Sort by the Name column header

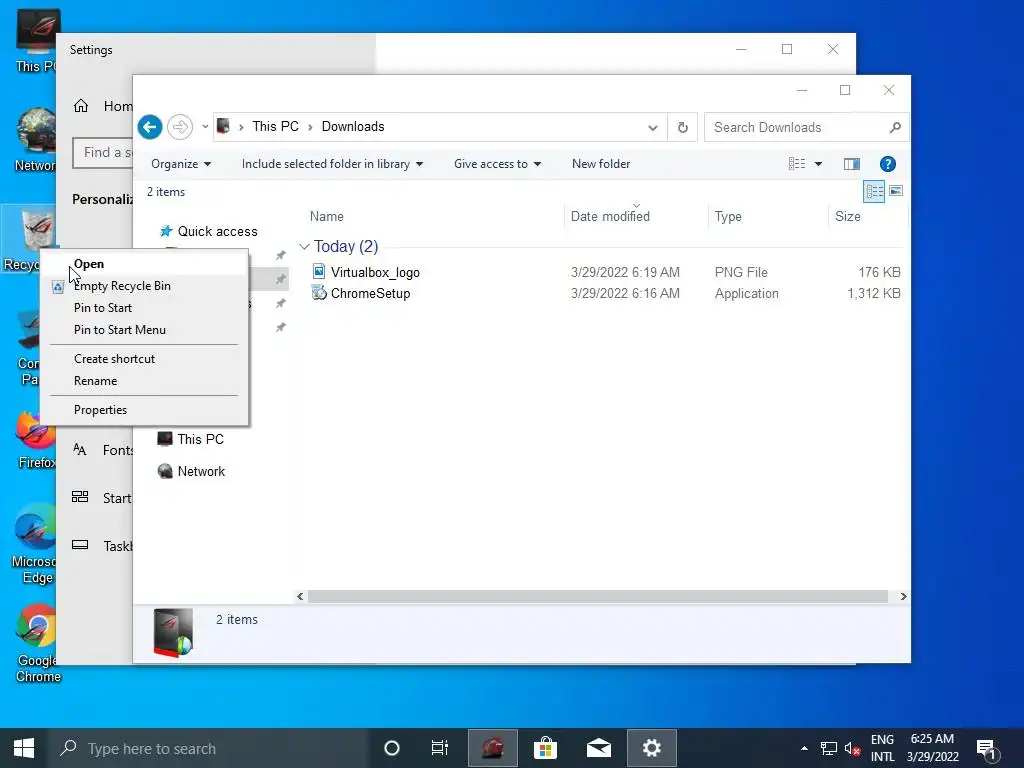click(x=327, y=216)
